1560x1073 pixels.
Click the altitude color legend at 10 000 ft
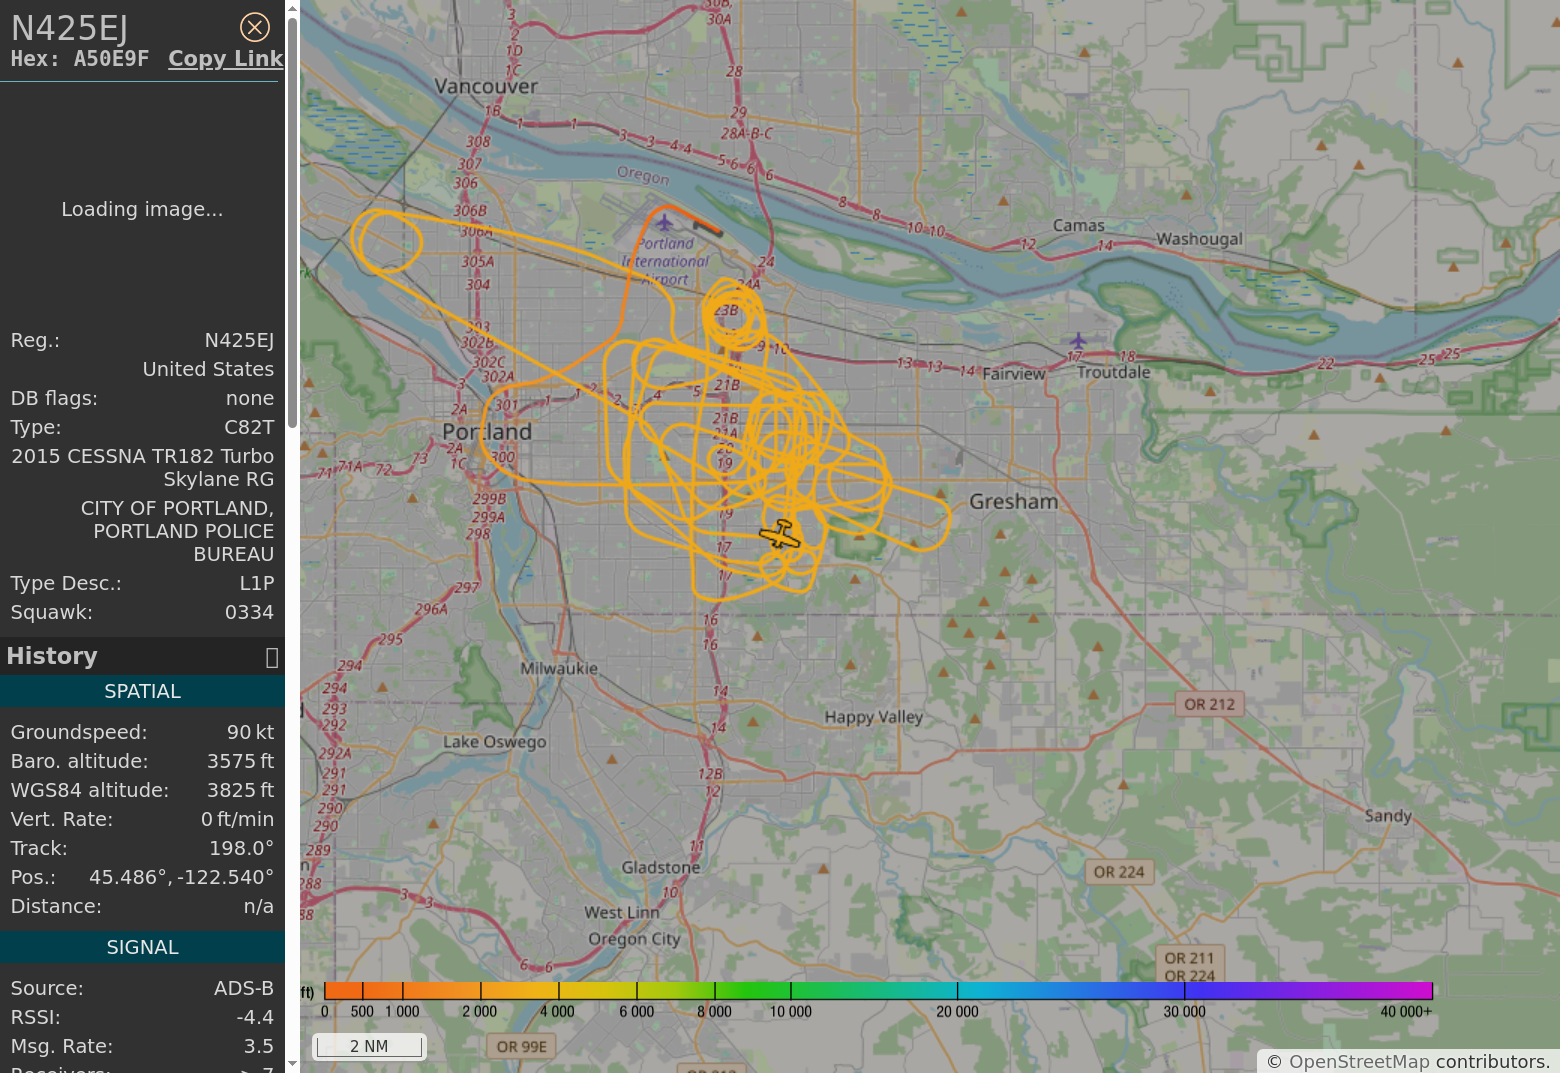click(x=791, y=991)
